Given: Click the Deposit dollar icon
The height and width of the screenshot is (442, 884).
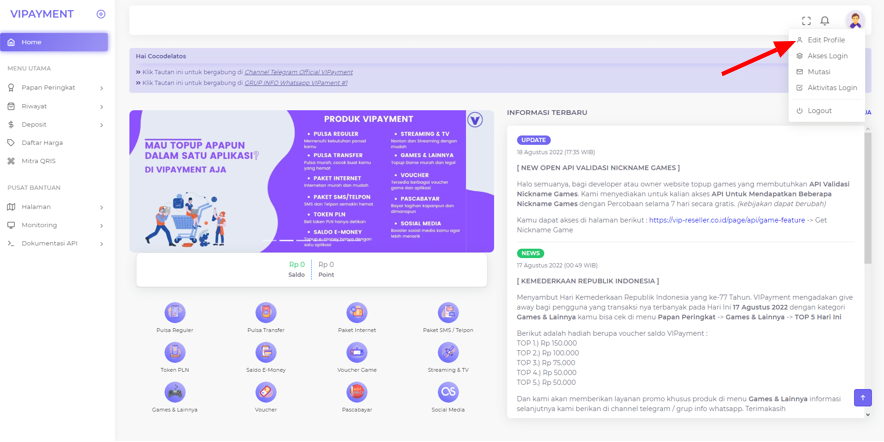Looking at the screenshot, I should (11, 125).
